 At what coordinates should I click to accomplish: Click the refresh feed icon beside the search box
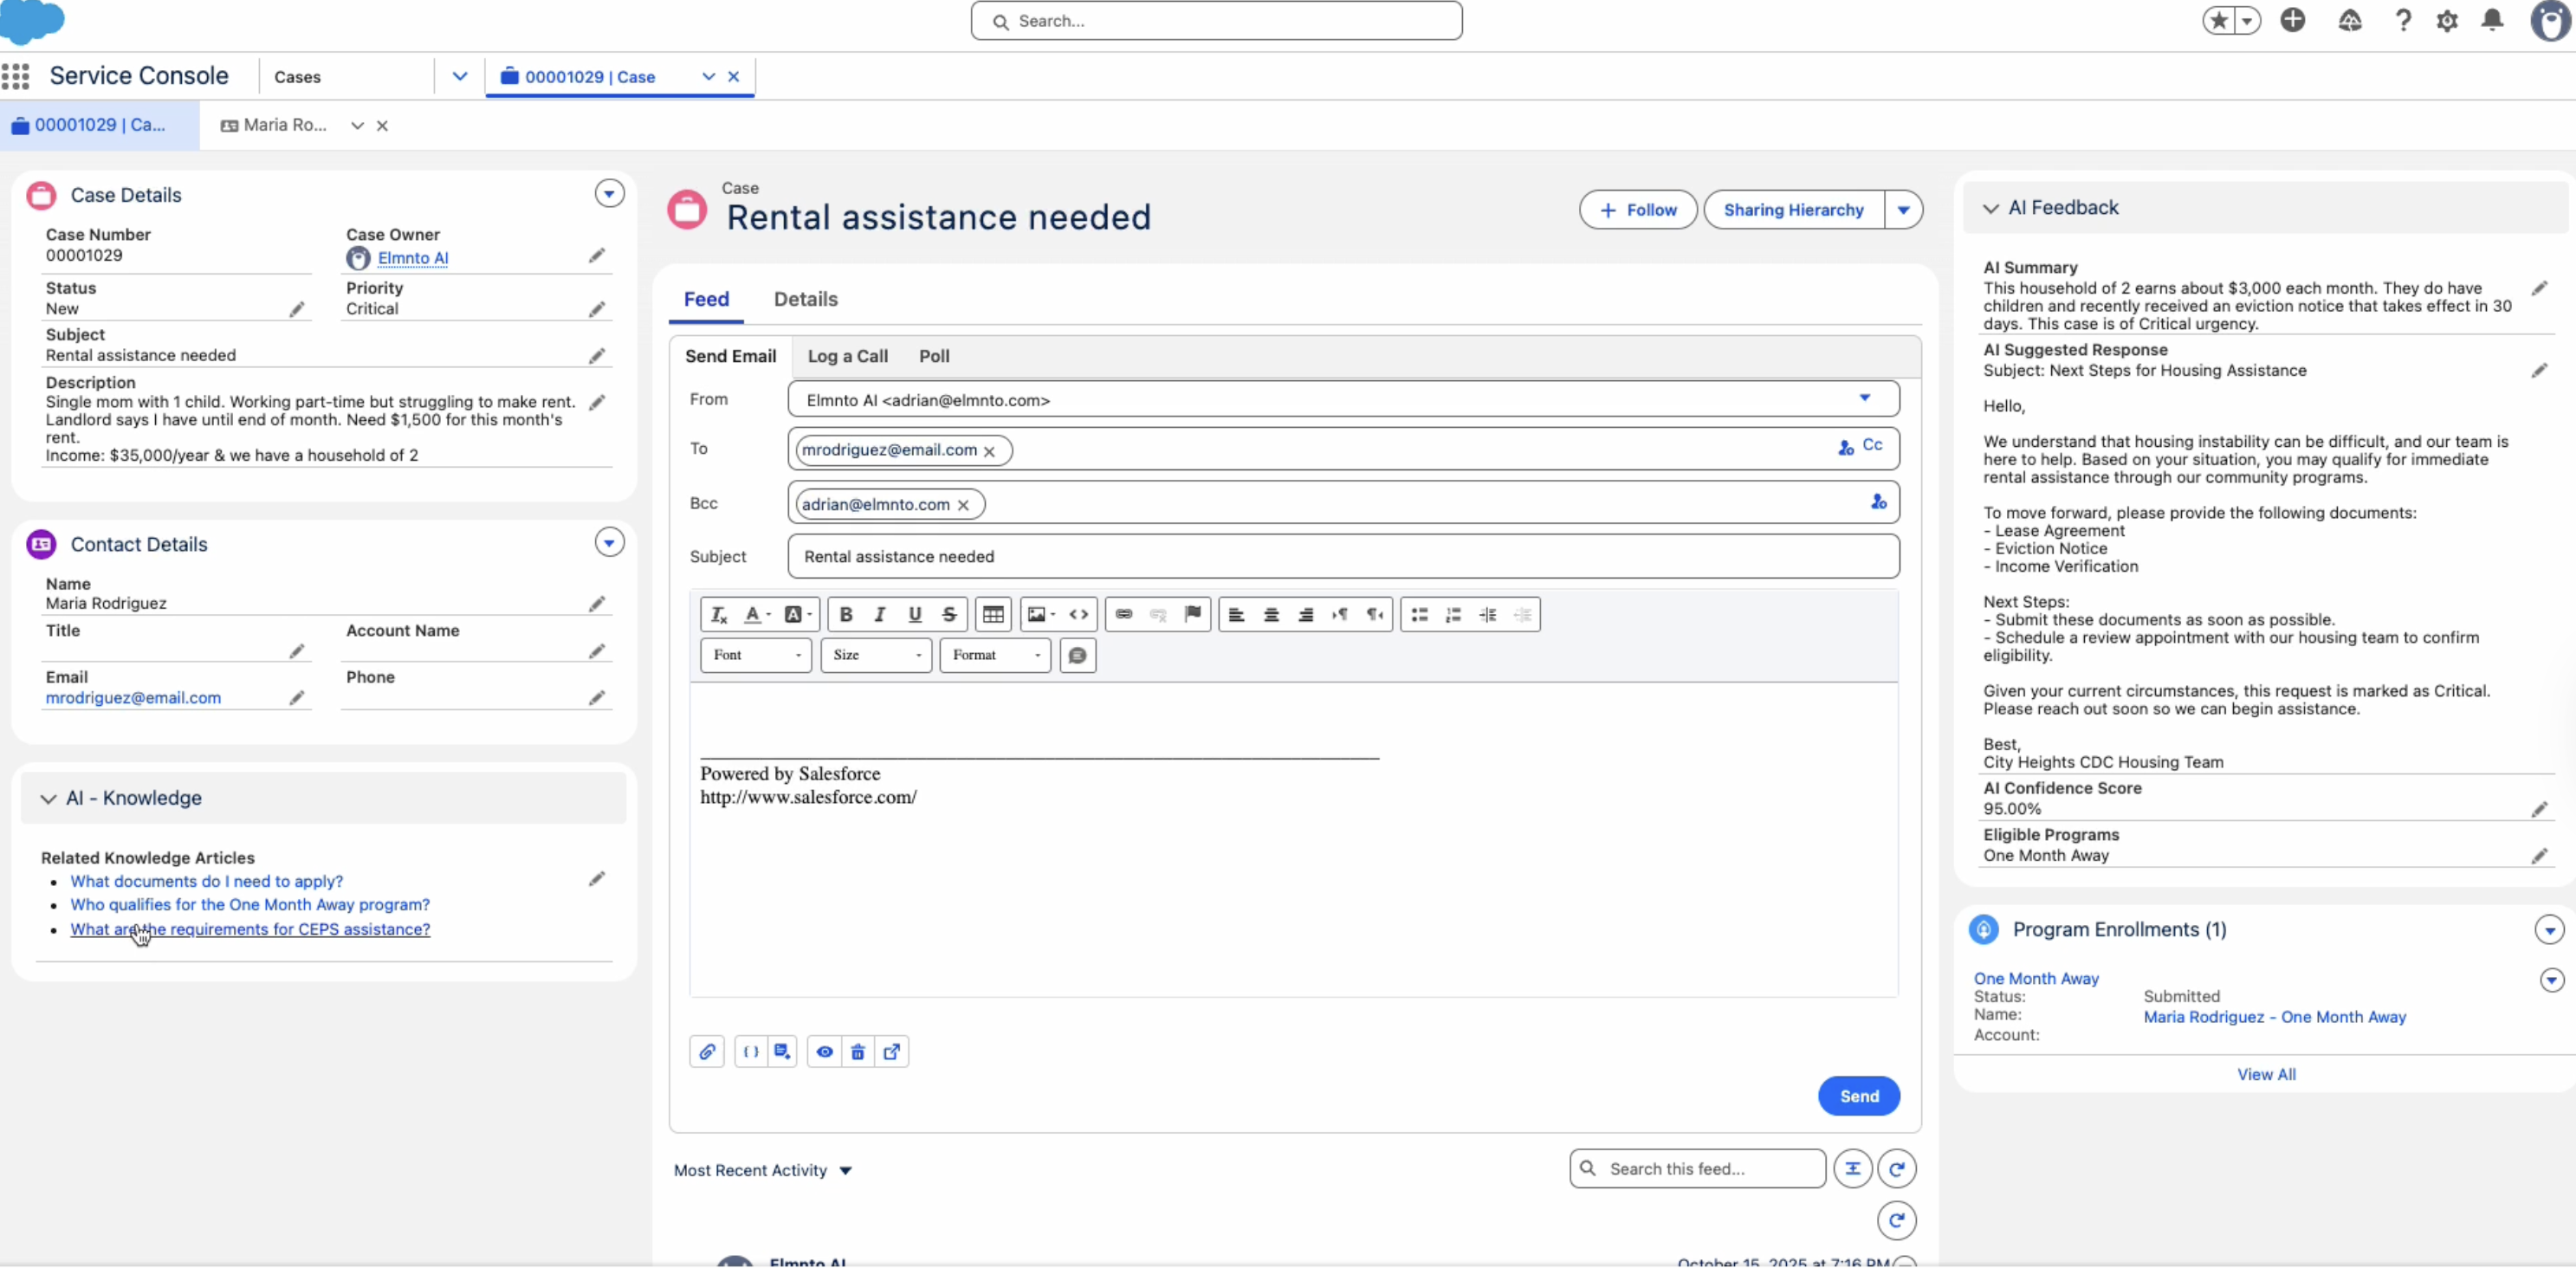click(x=1896, y=1168)
